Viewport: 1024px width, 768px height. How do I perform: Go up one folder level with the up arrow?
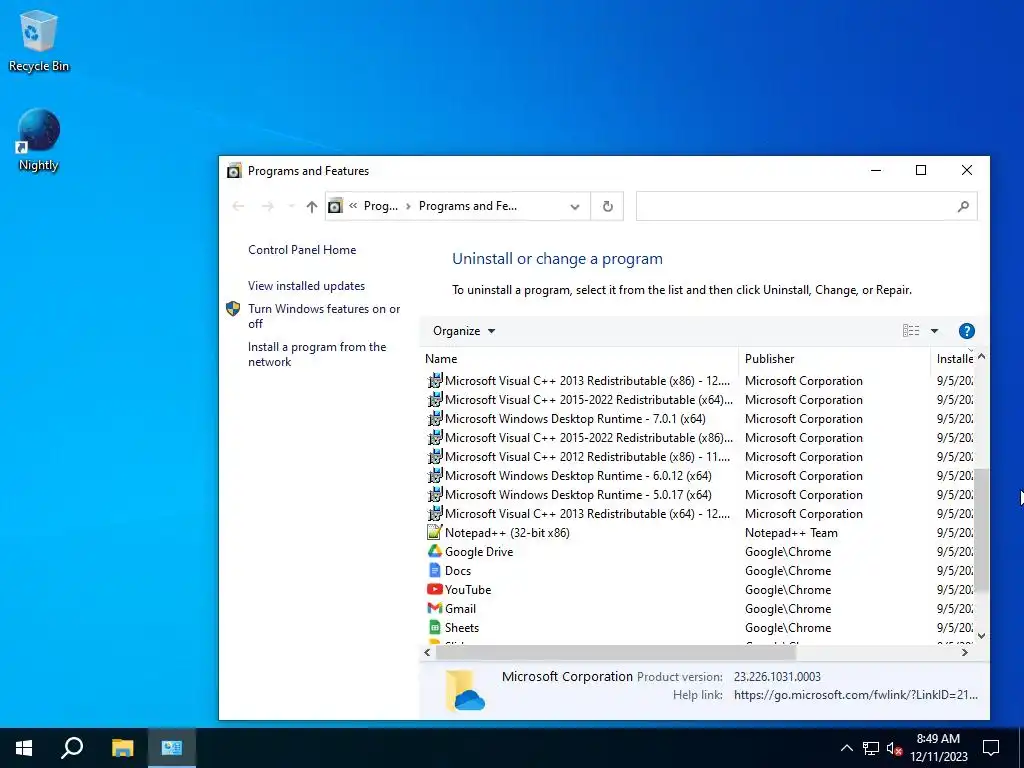tap(312, 206)
